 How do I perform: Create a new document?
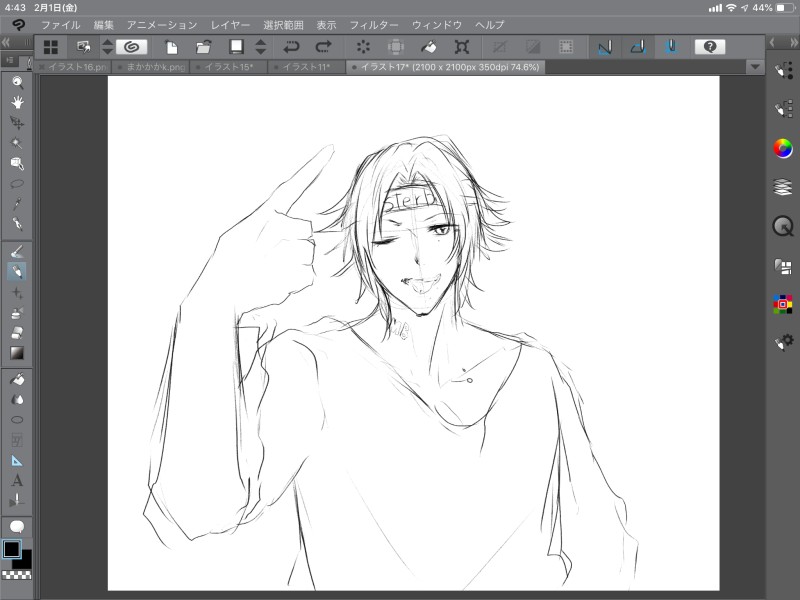(x=171, y=47)
